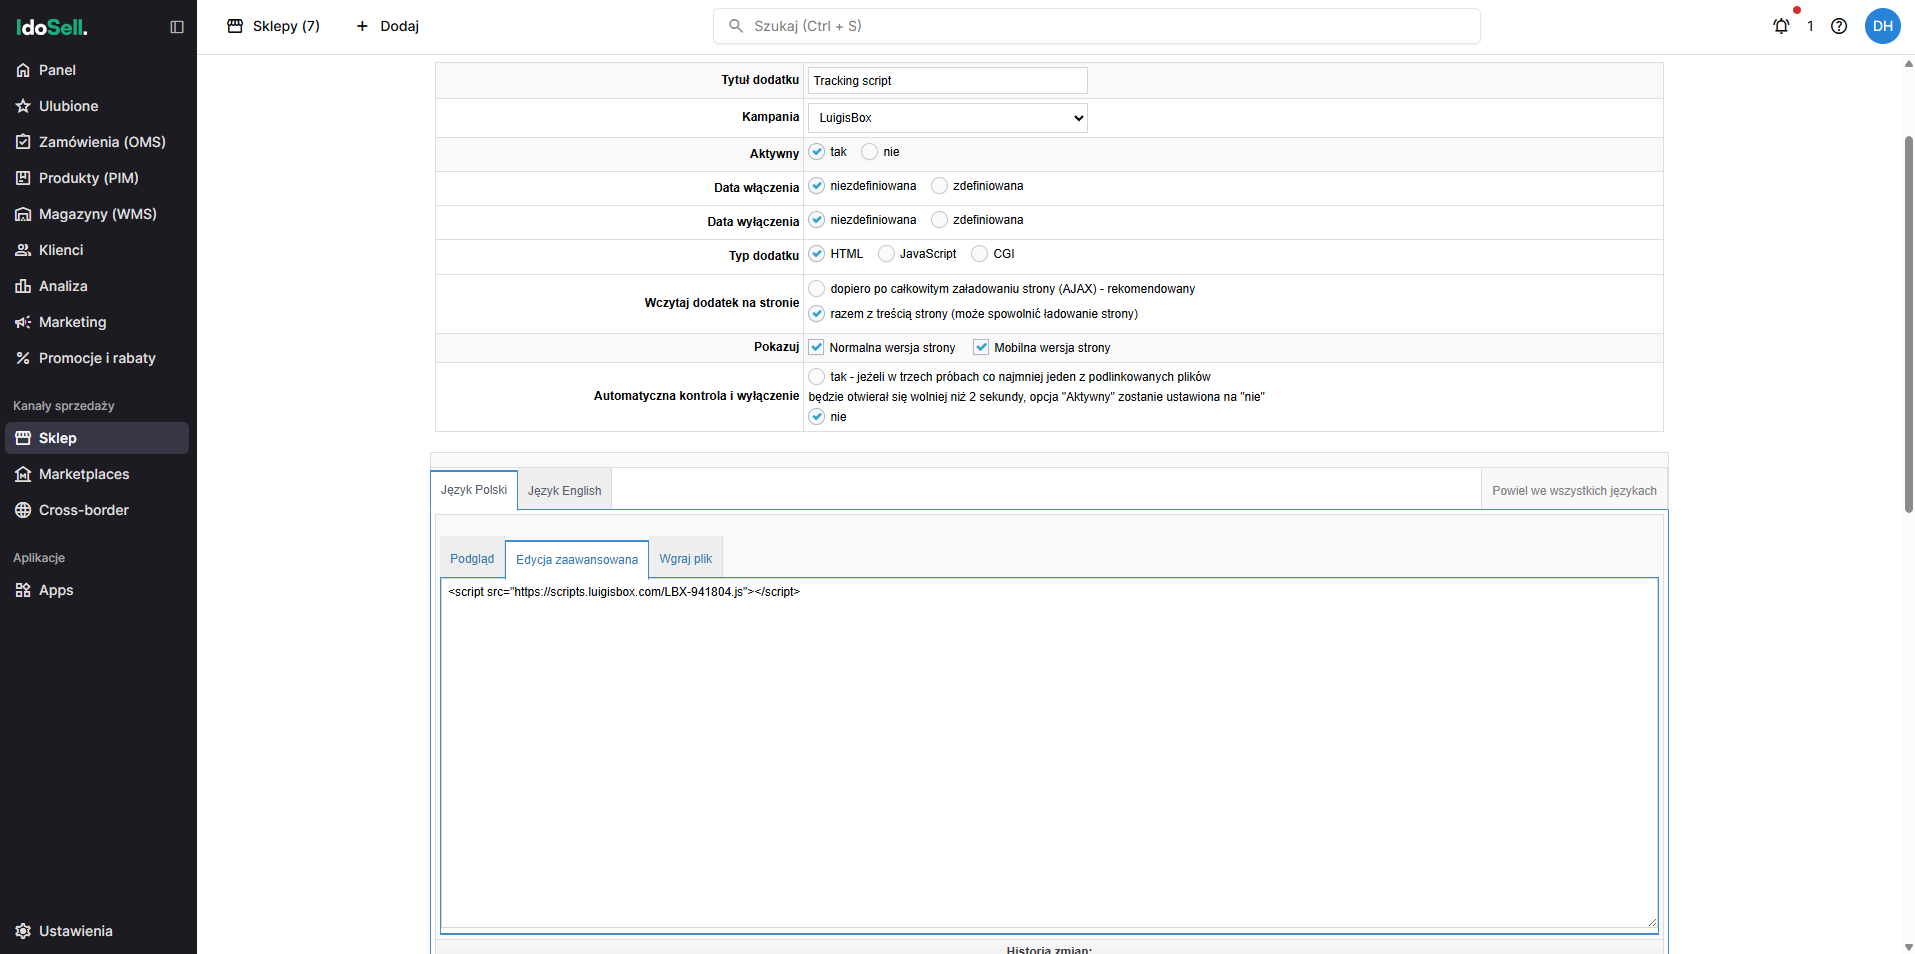
Task: Click 'Powiel we wszystkich językach'
Action: click(x=1574, y=489)
